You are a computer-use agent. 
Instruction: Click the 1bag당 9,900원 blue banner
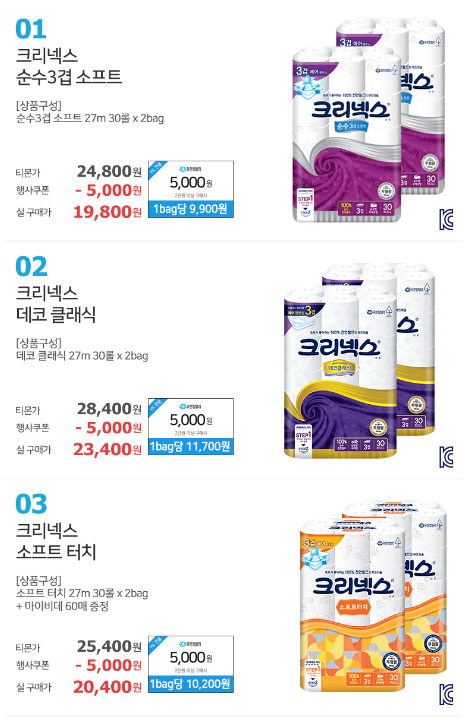pyautogui.click(x=191, y=209)
